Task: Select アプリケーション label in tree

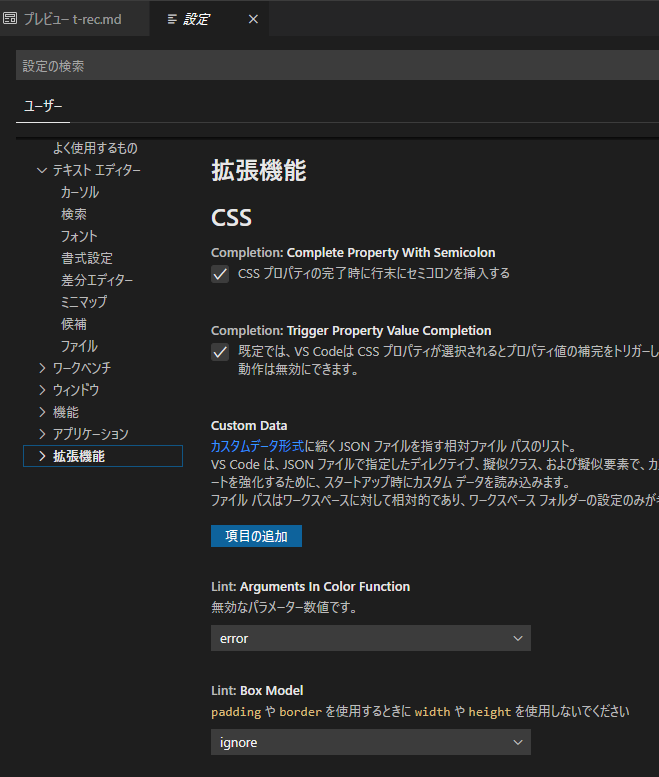Action: (x=91, y=434)
